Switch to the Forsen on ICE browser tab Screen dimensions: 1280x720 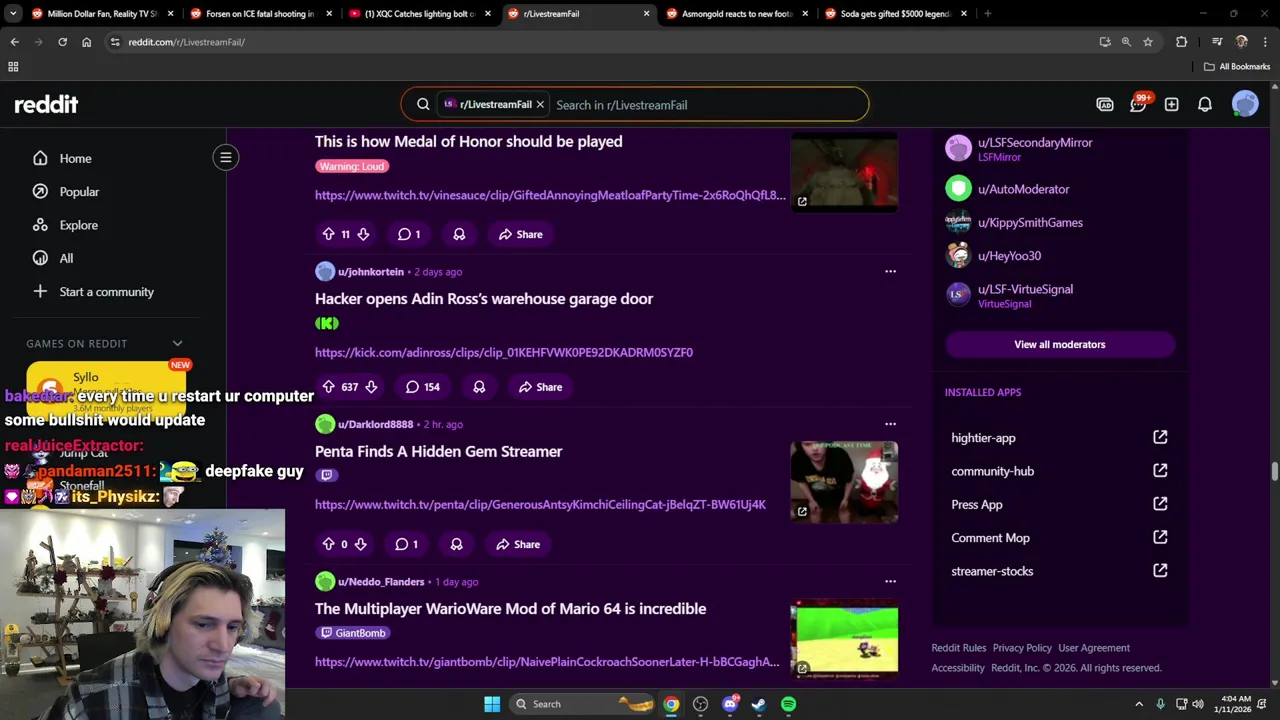[x=260, y=14]
